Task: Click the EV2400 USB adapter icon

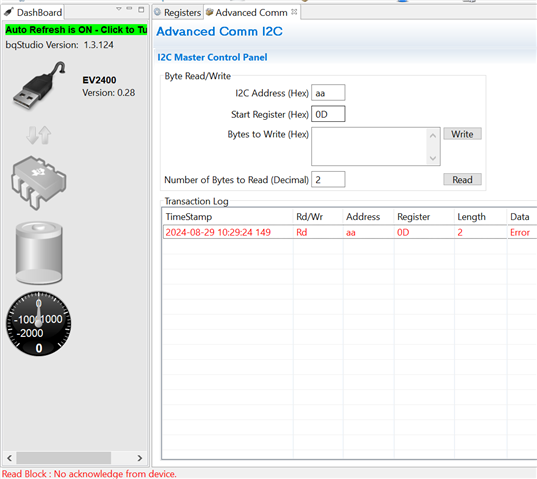Action: (39, 86)
